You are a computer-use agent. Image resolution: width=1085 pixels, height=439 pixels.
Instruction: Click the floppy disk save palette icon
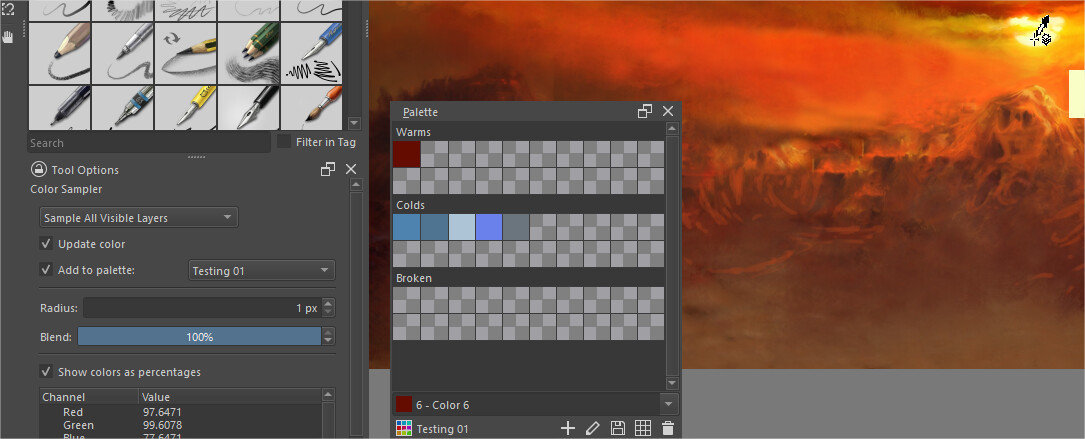click(x=618, y=428)
